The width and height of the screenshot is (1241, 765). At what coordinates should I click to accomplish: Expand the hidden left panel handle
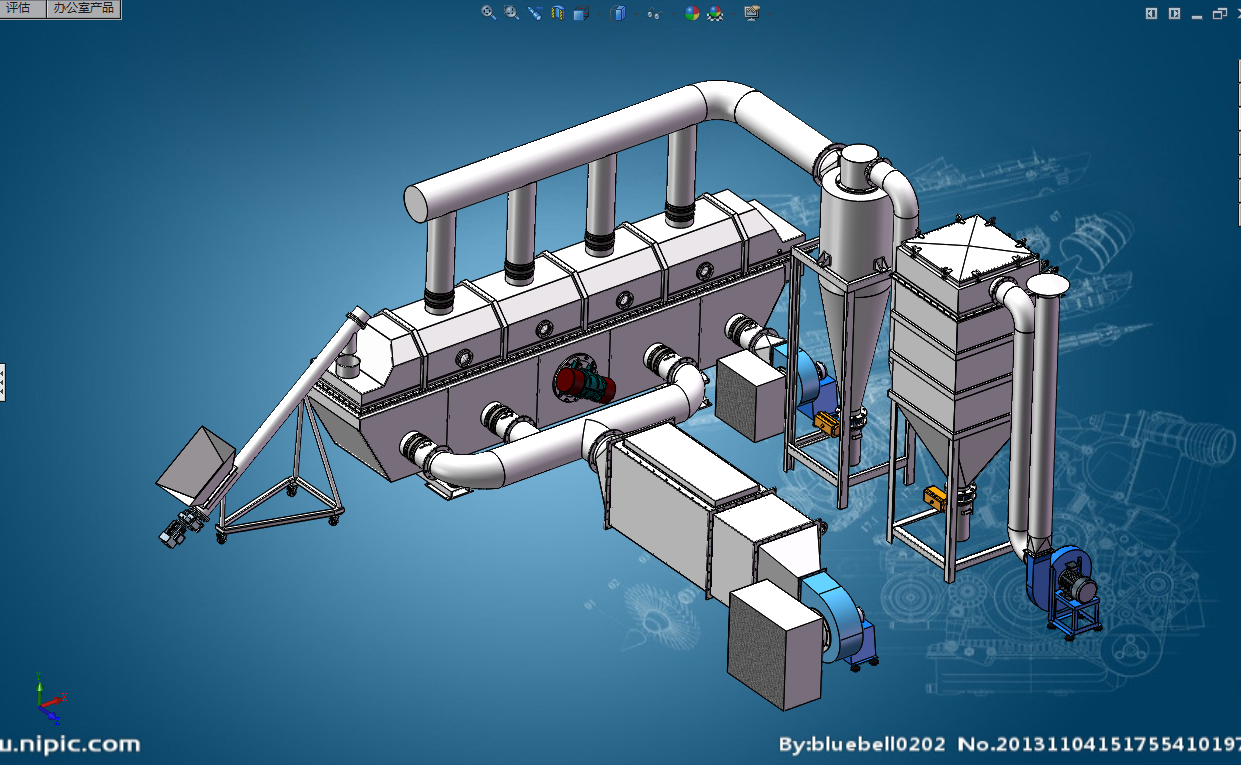[x=2, y=382]
